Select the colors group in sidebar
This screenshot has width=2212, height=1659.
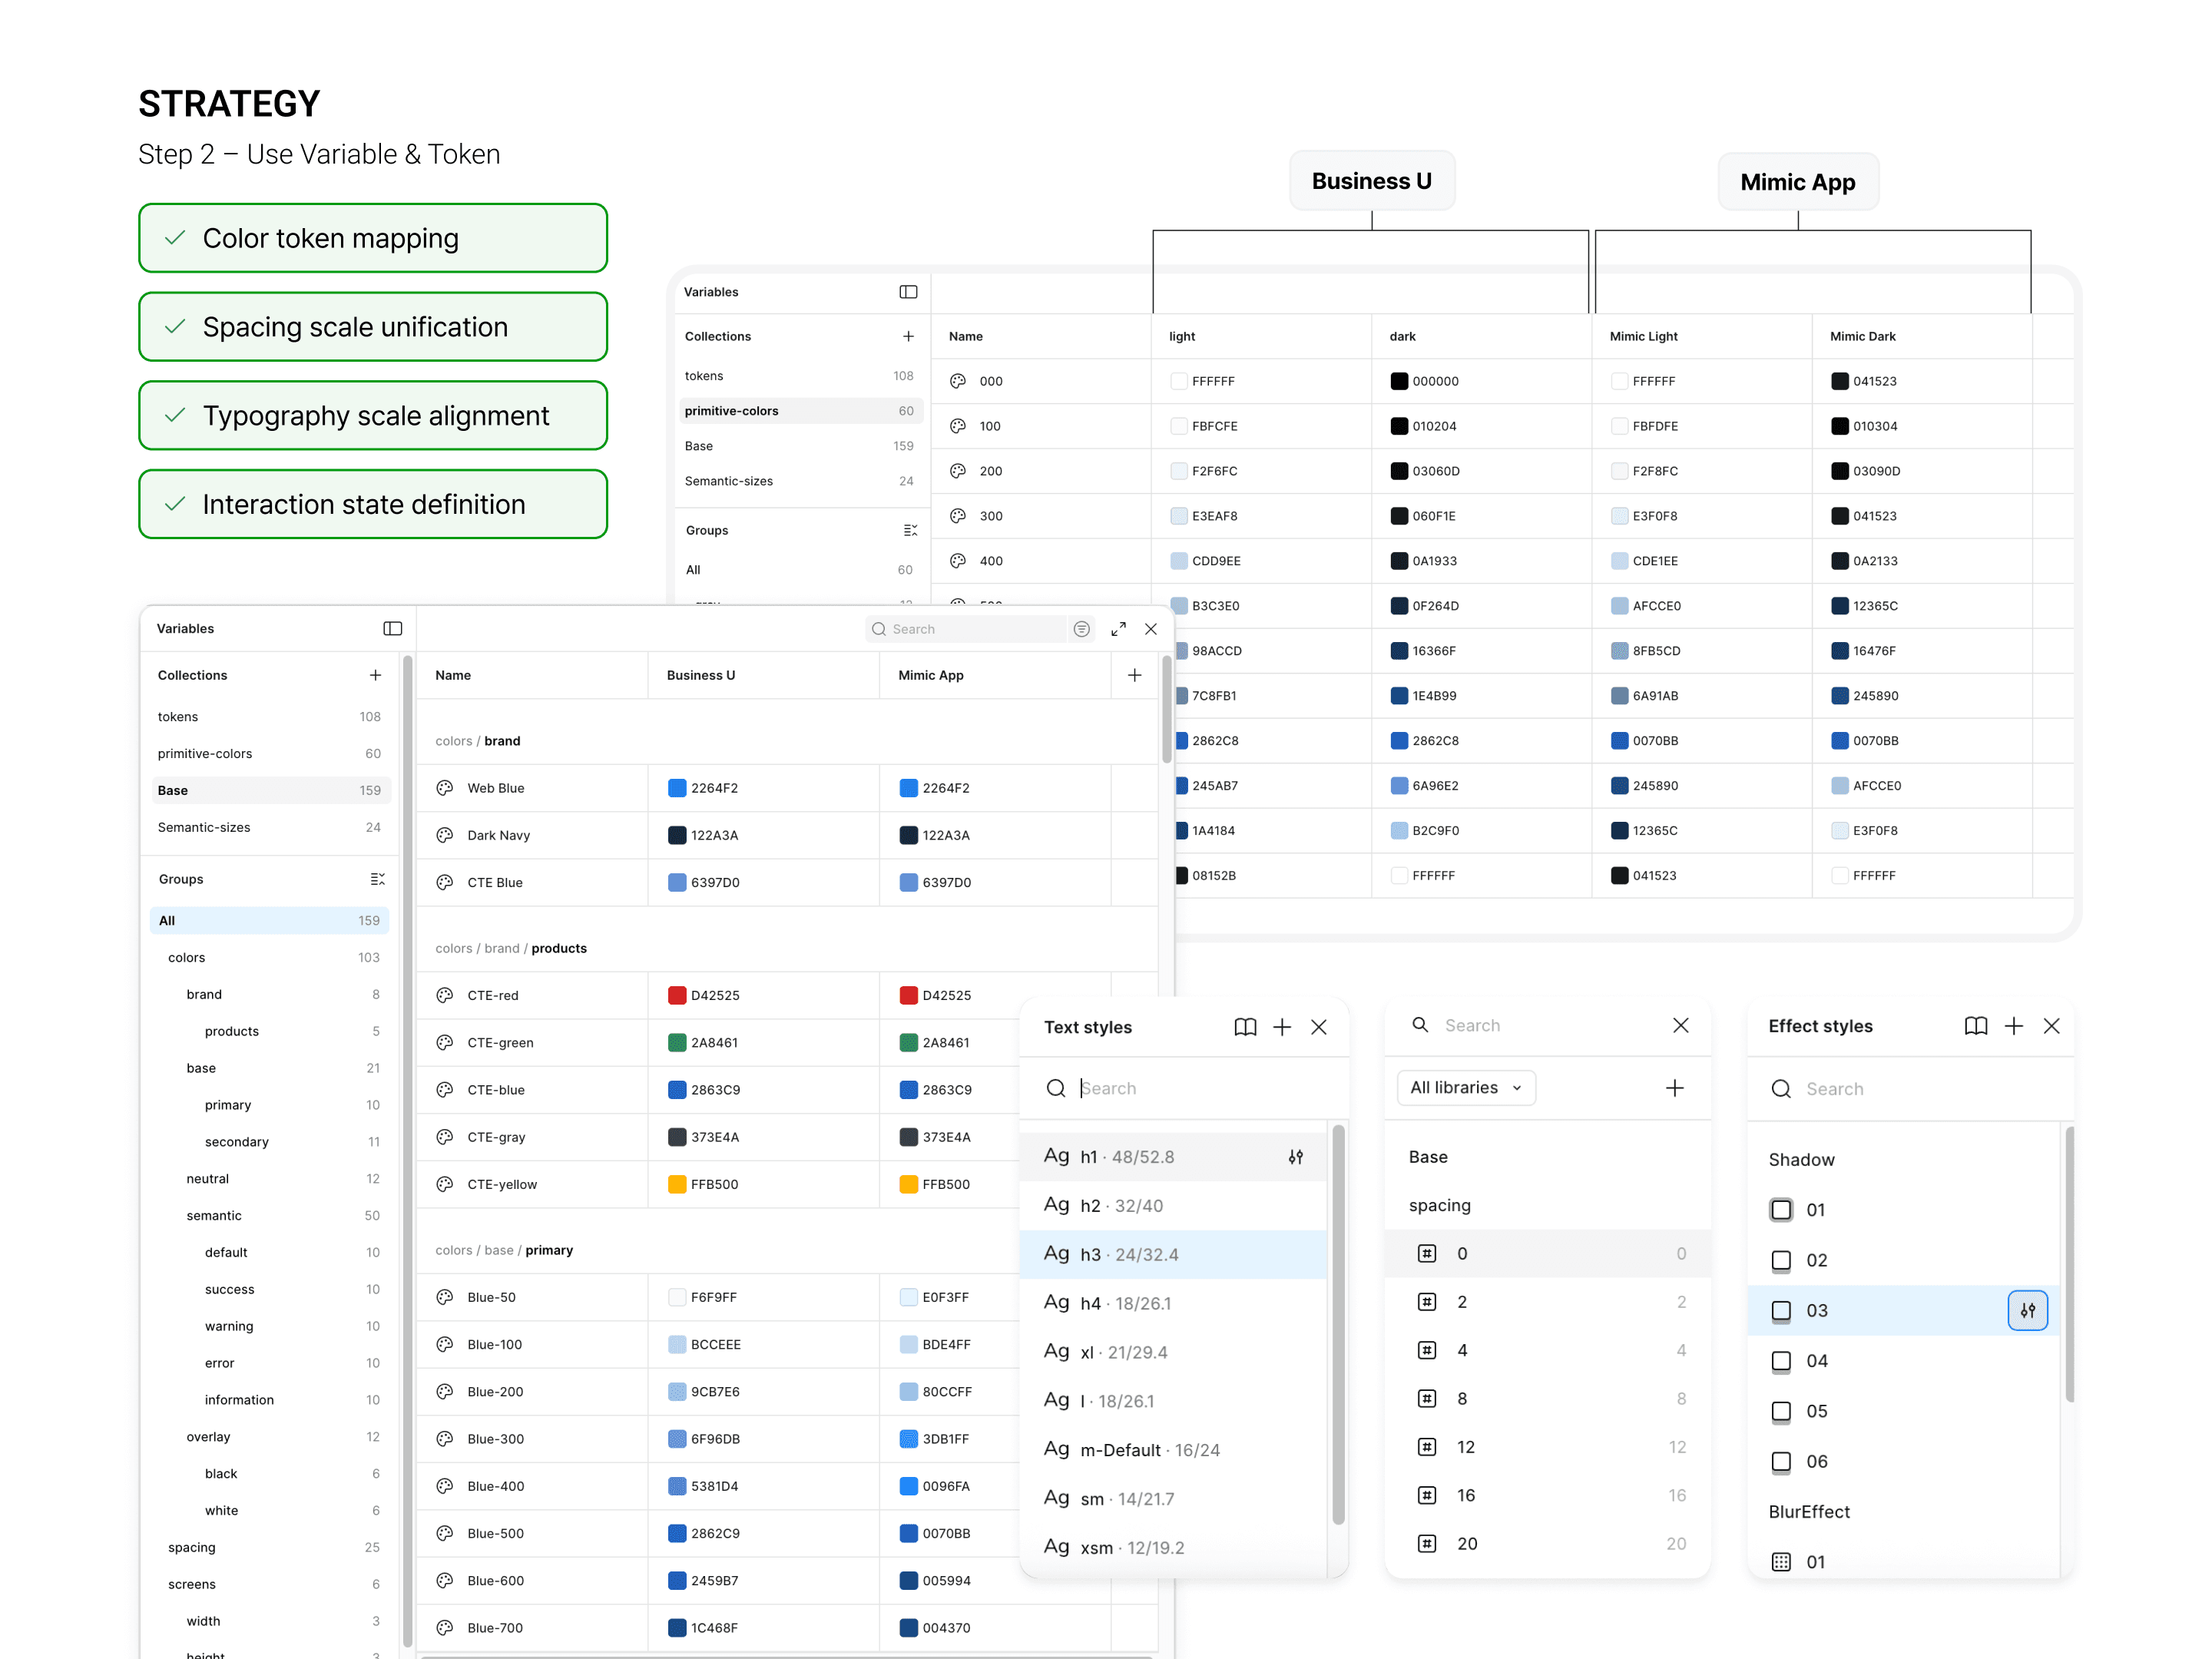click(x=187, y=957)
